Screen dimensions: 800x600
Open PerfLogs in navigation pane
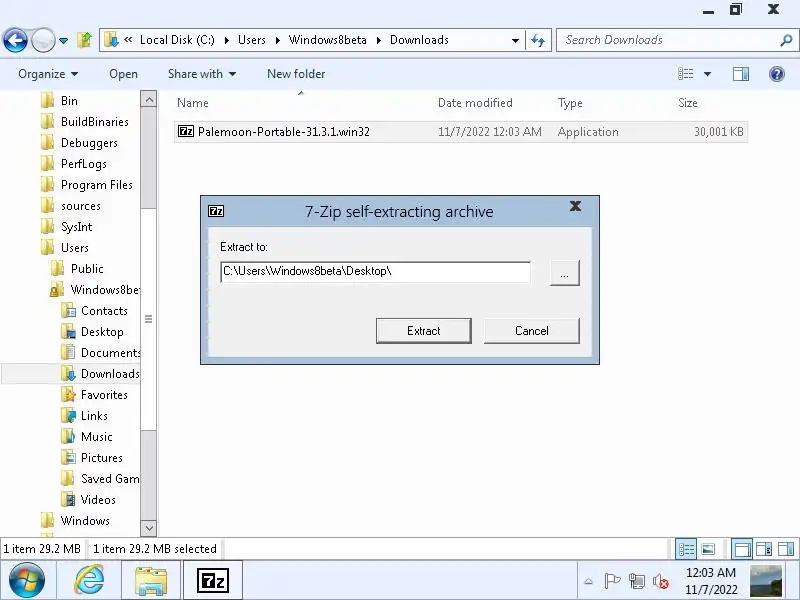pyautogui.click(x=84, y=163)
